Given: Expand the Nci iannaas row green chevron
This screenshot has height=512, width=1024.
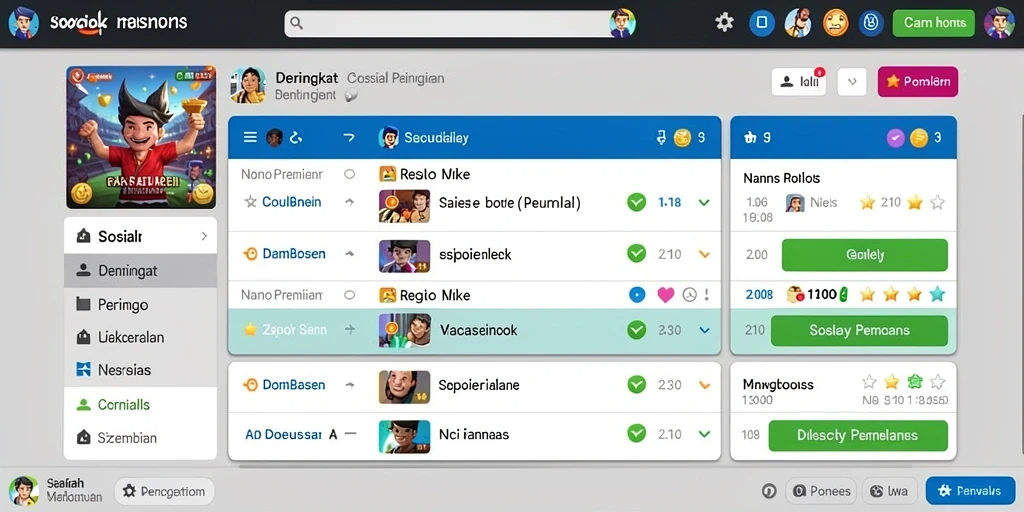Looking at the screenshot, I should [704, 434].
